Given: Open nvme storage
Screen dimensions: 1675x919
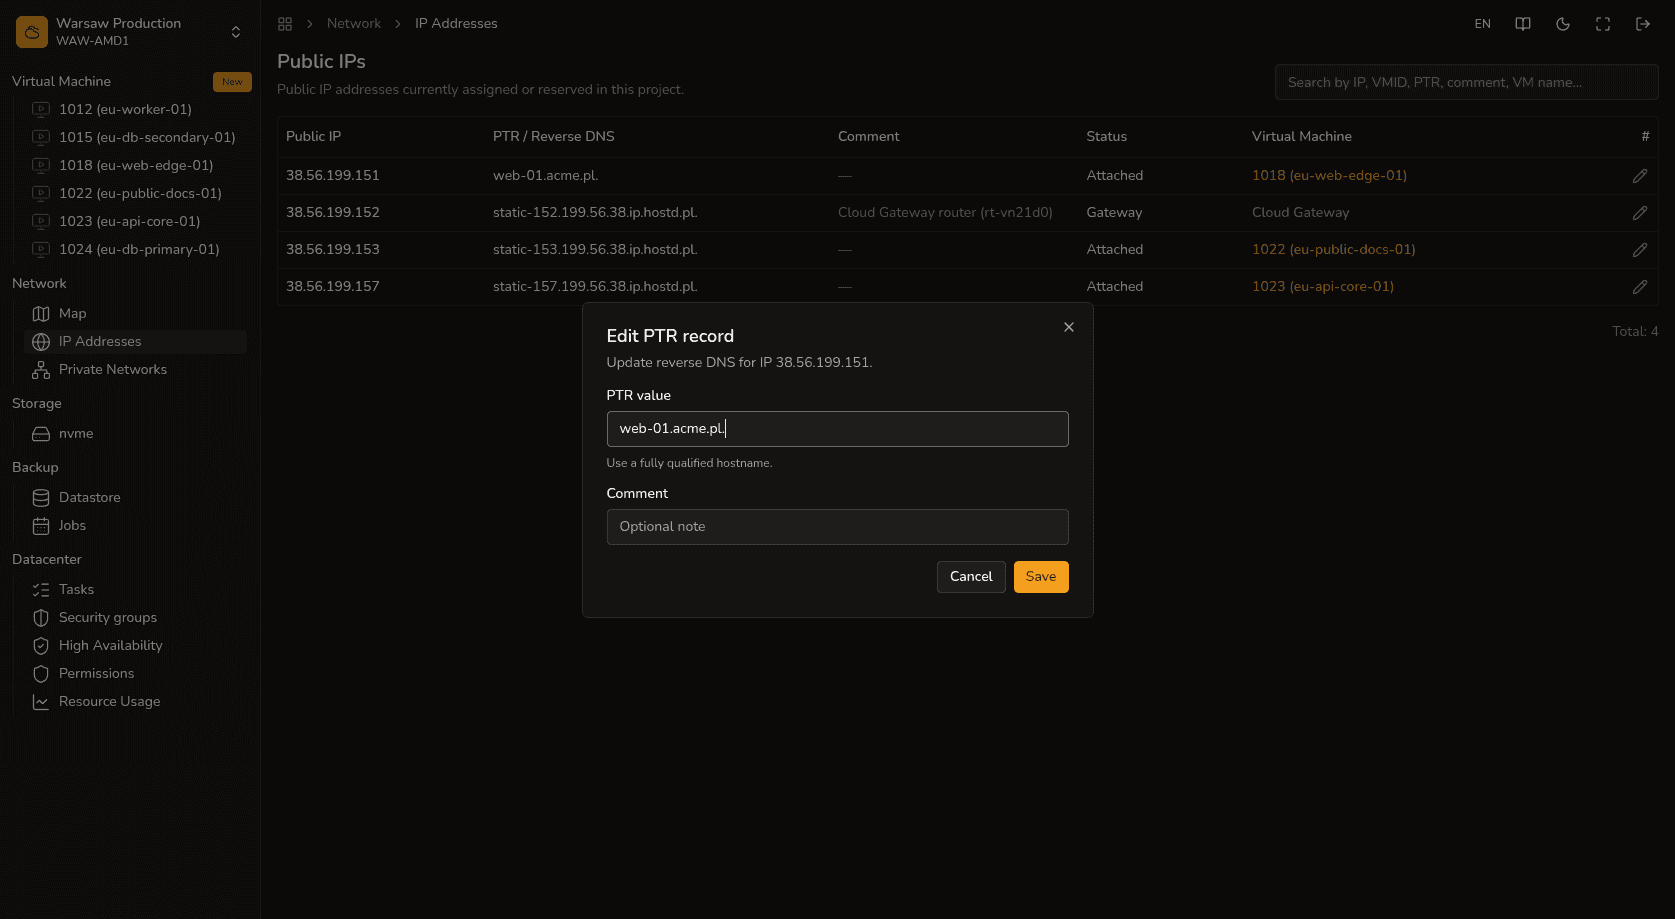Looking at the screenshot, I should 76,434.
